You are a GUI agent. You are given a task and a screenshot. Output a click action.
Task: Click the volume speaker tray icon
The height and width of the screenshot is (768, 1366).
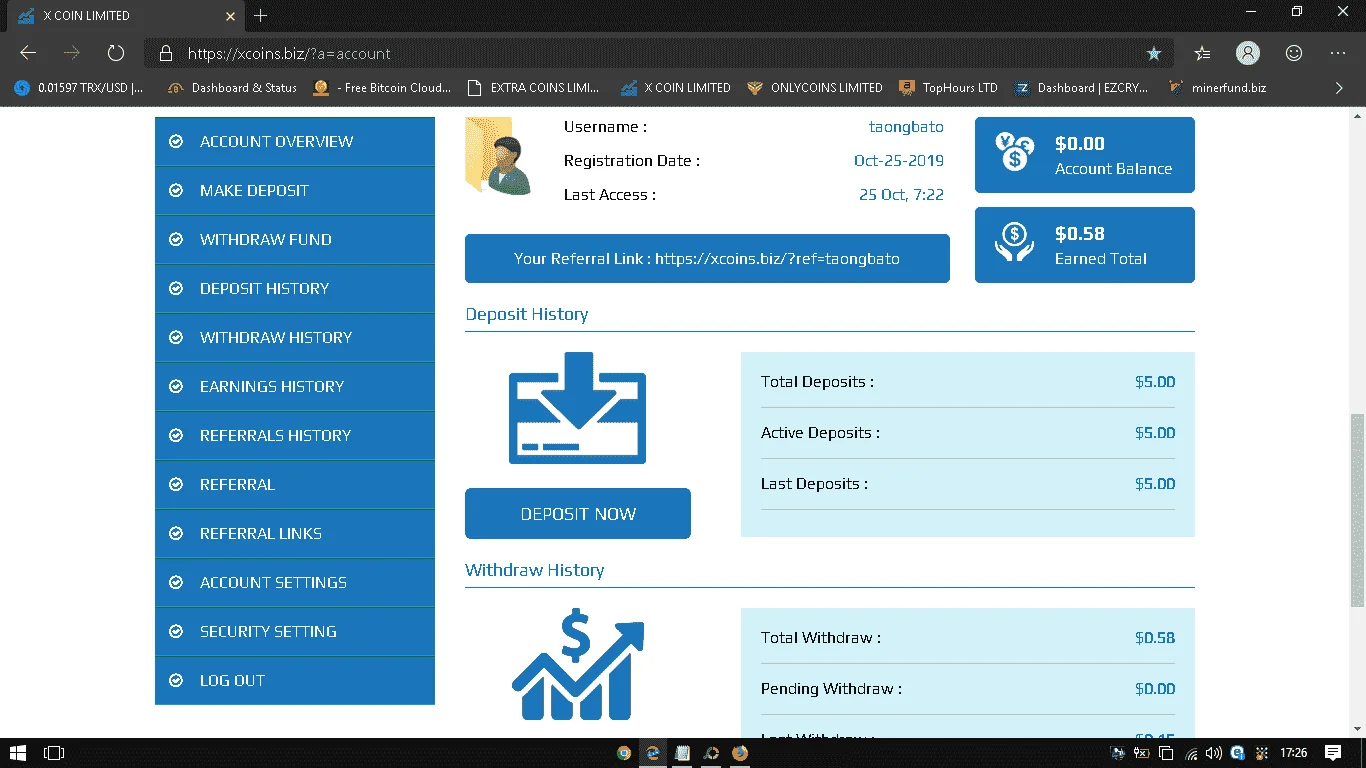pyautogui.click(x=1214, y=753)
